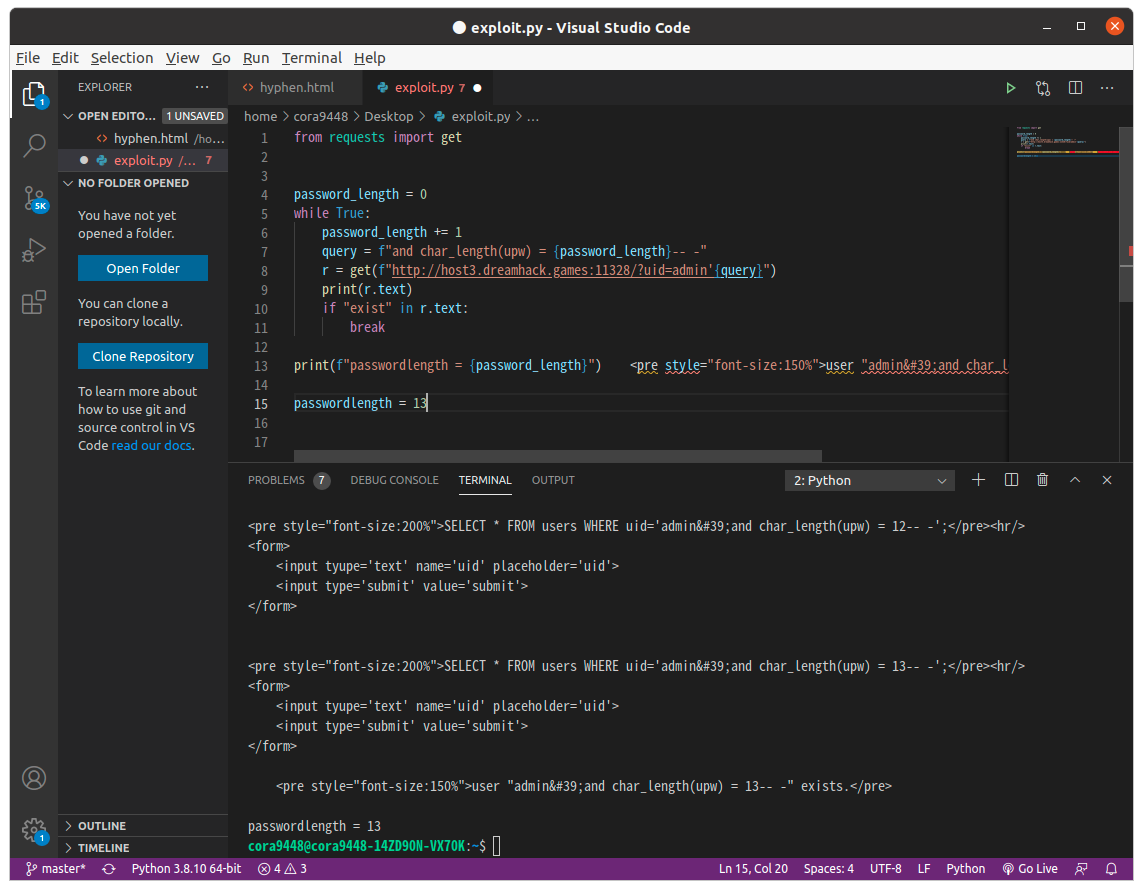Open the terminal selector dropdown 2: Python
Image resolution: width=1143 pixels, height=890 pixels.
tap(870, 480)
